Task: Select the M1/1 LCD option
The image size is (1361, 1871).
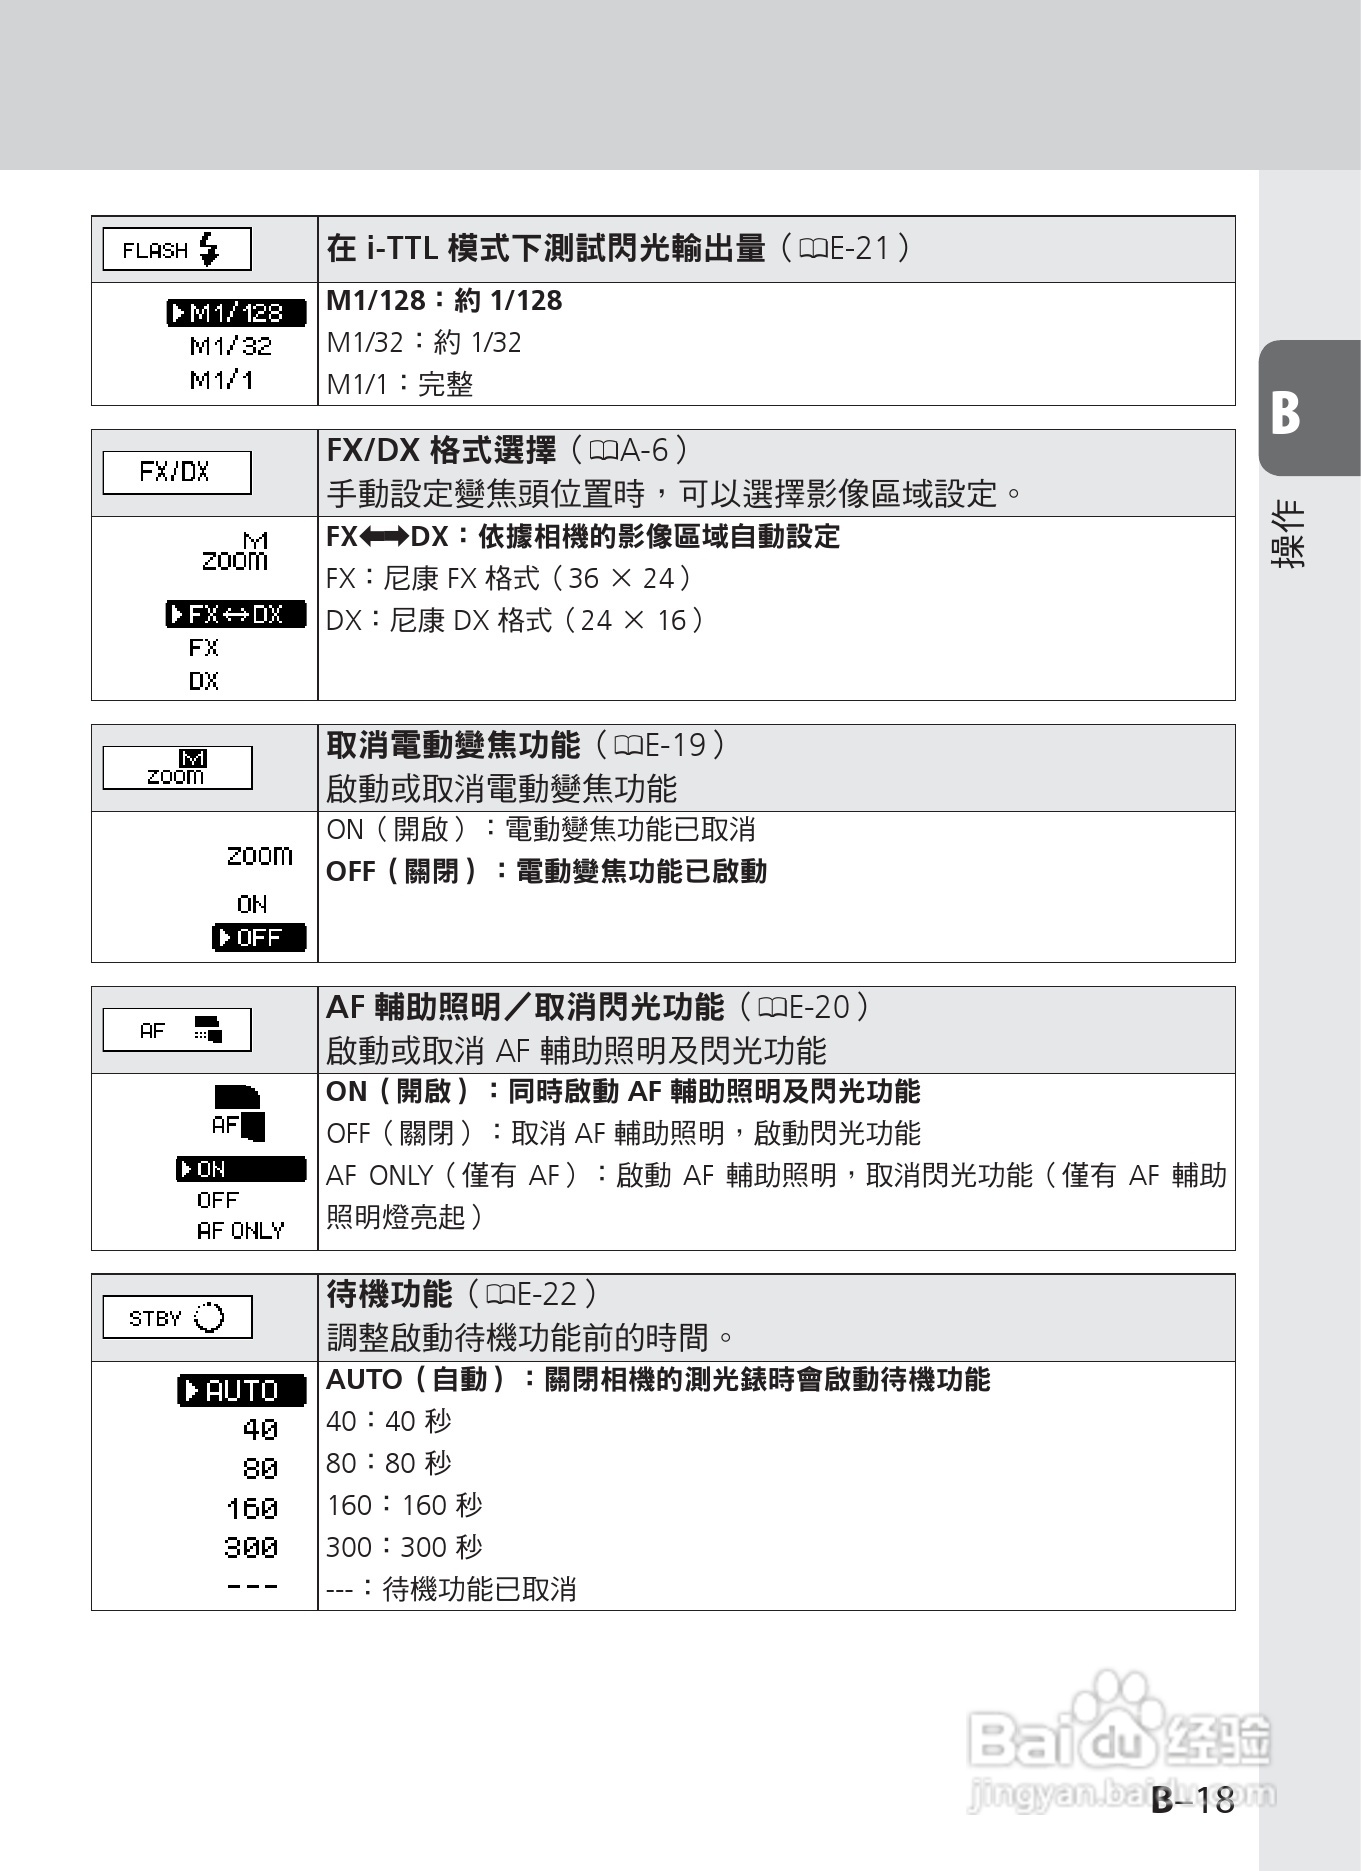Action: point(222,380)
